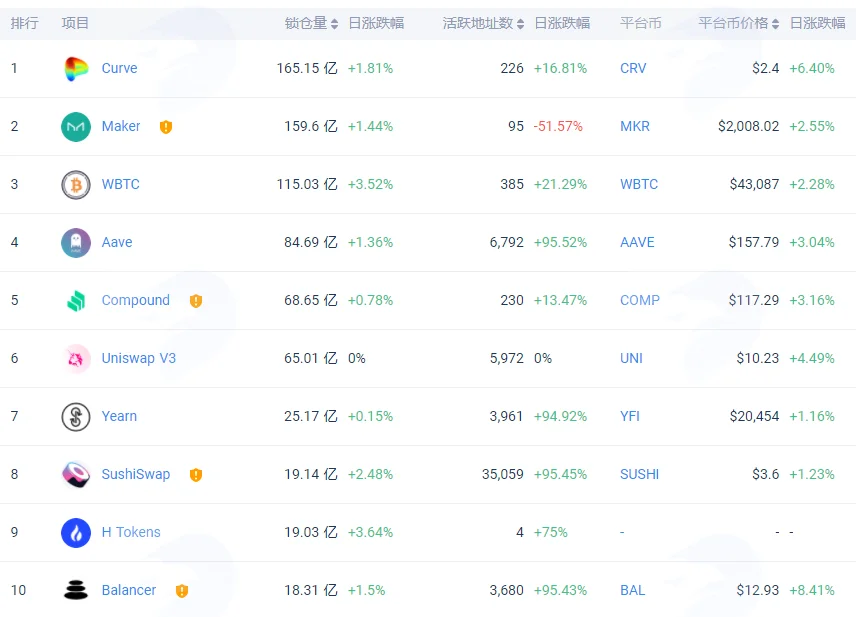Open the Curve project link
Viewport: 856px width, 617px height.
tap(120, 68)
